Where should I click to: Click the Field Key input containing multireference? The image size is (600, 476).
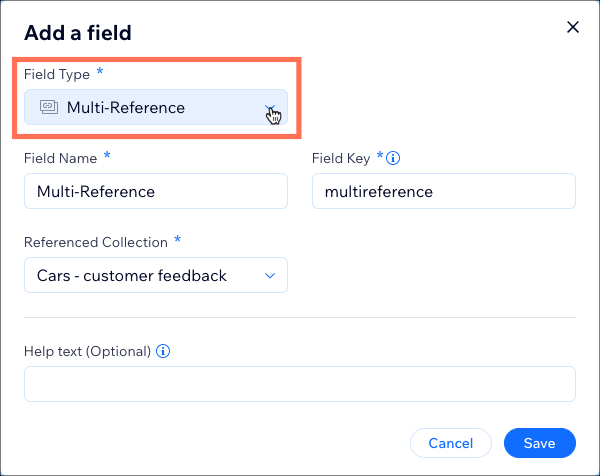444,191
